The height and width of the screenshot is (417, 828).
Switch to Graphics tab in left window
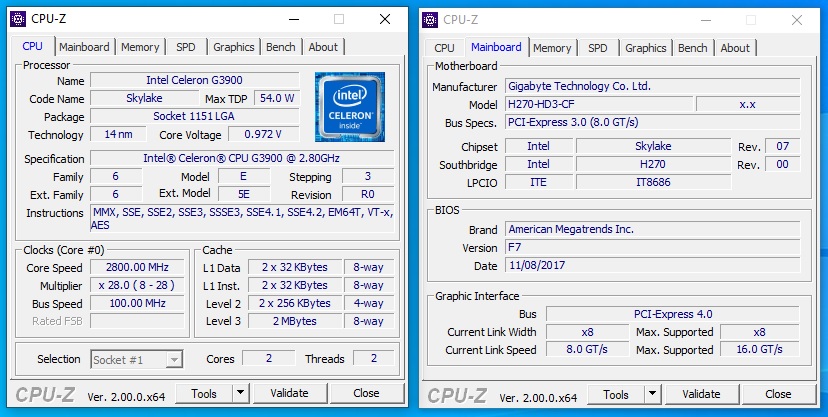pos(233,47)
